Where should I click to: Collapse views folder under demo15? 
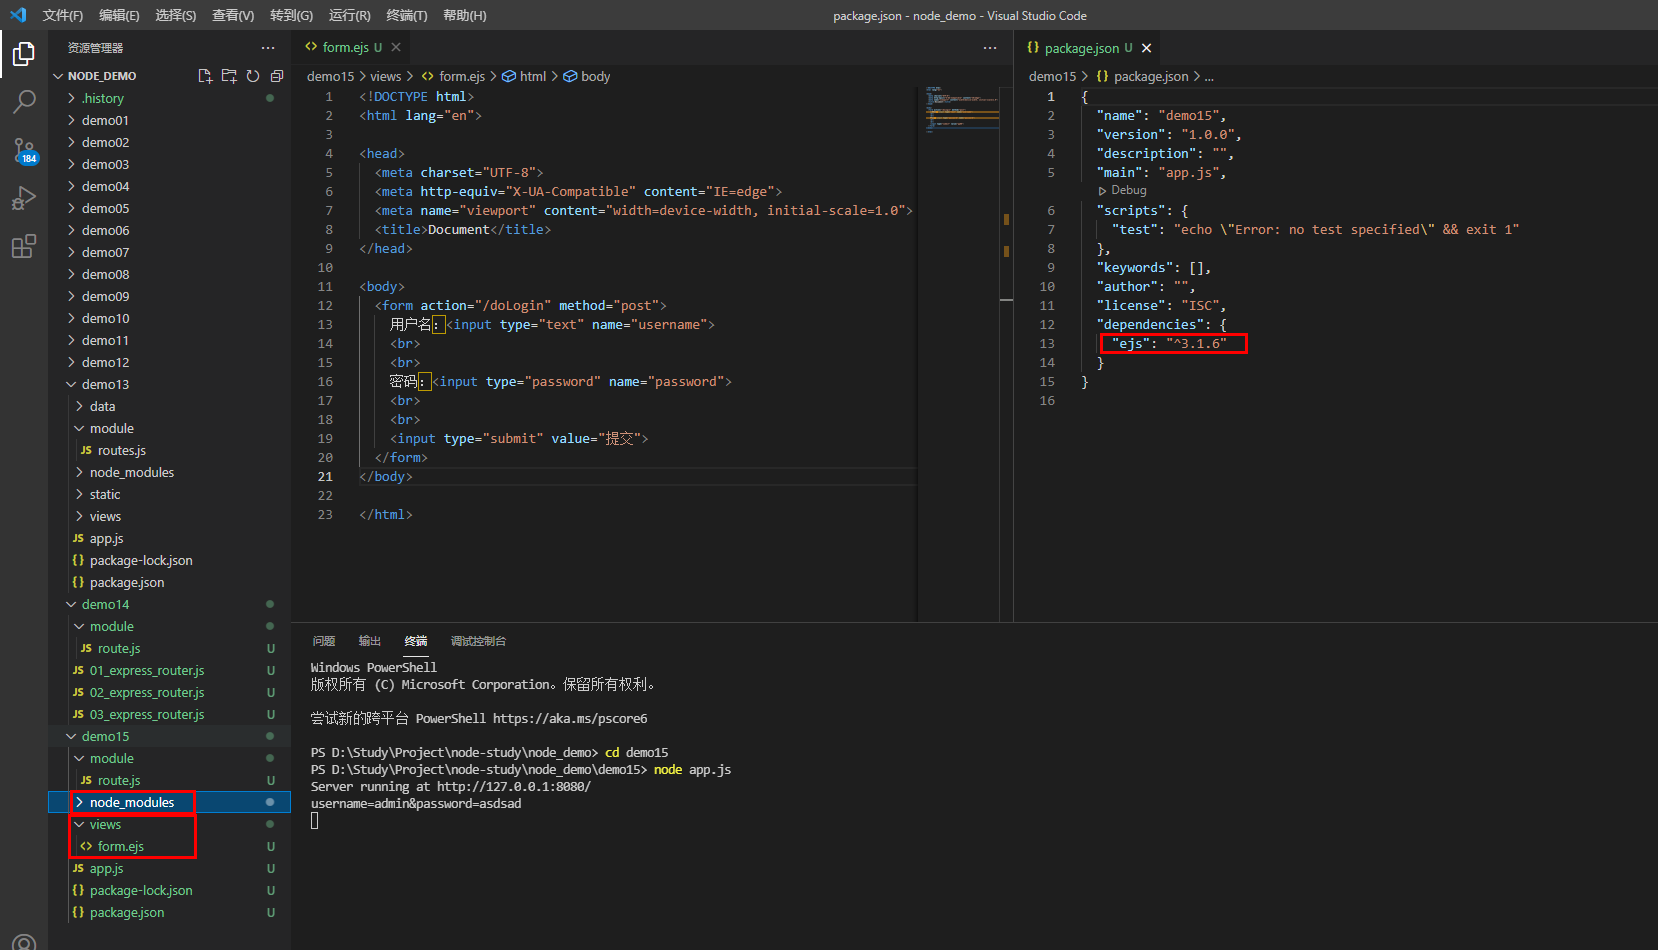tap(169, 824)
